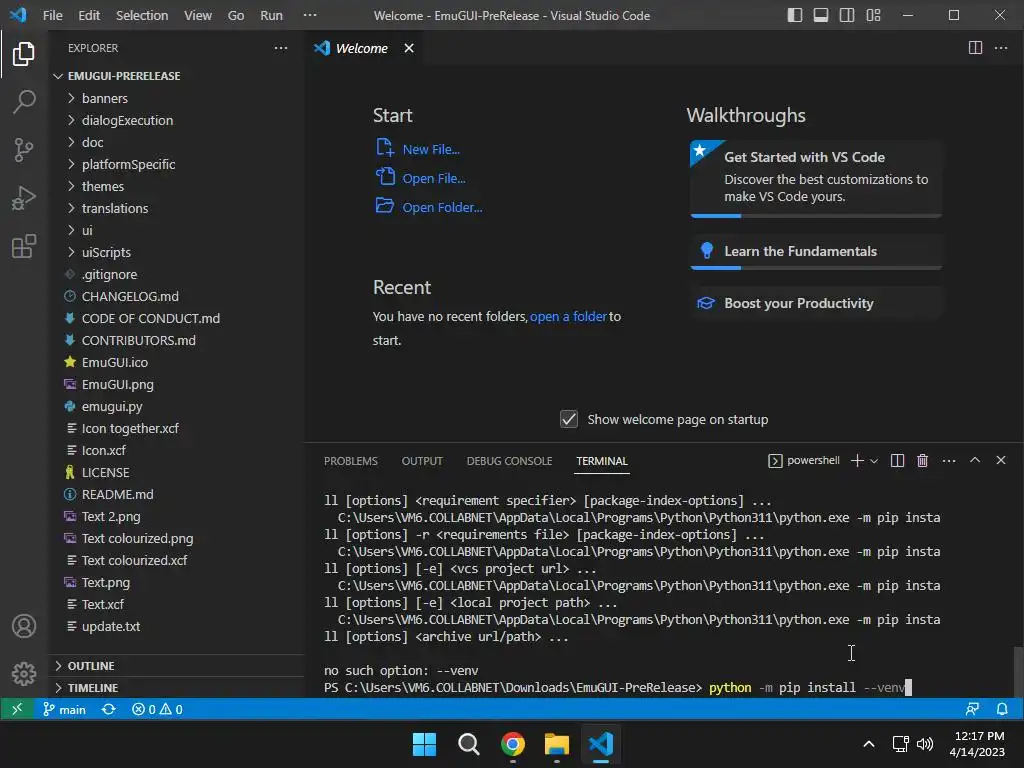The image size is (1024, 768).
Task: Open emugui.py in the explorer
Action: [176, 406]
